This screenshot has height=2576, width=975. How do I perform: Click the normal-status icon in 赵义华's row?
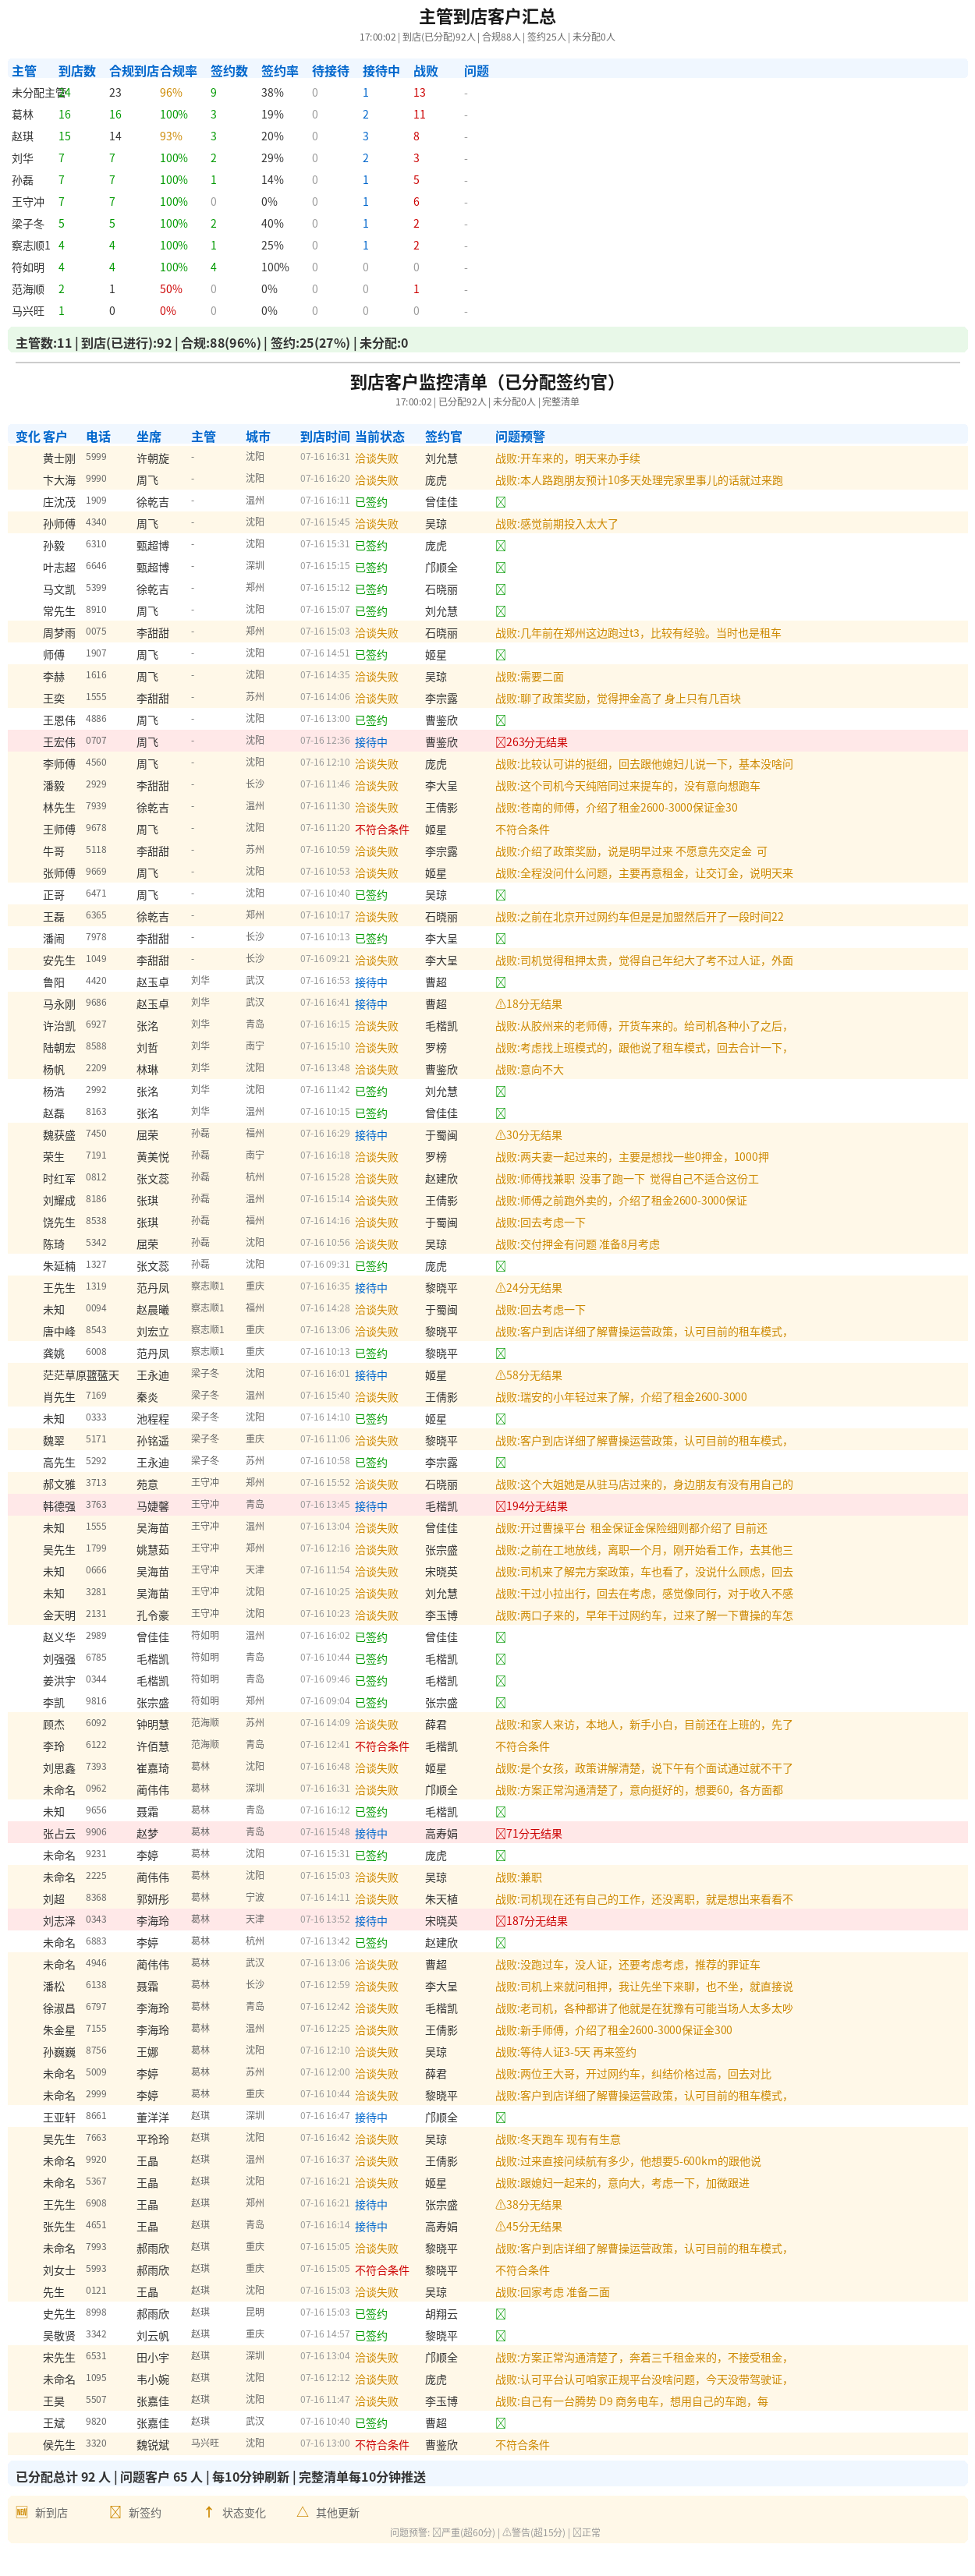(501, 1637)
